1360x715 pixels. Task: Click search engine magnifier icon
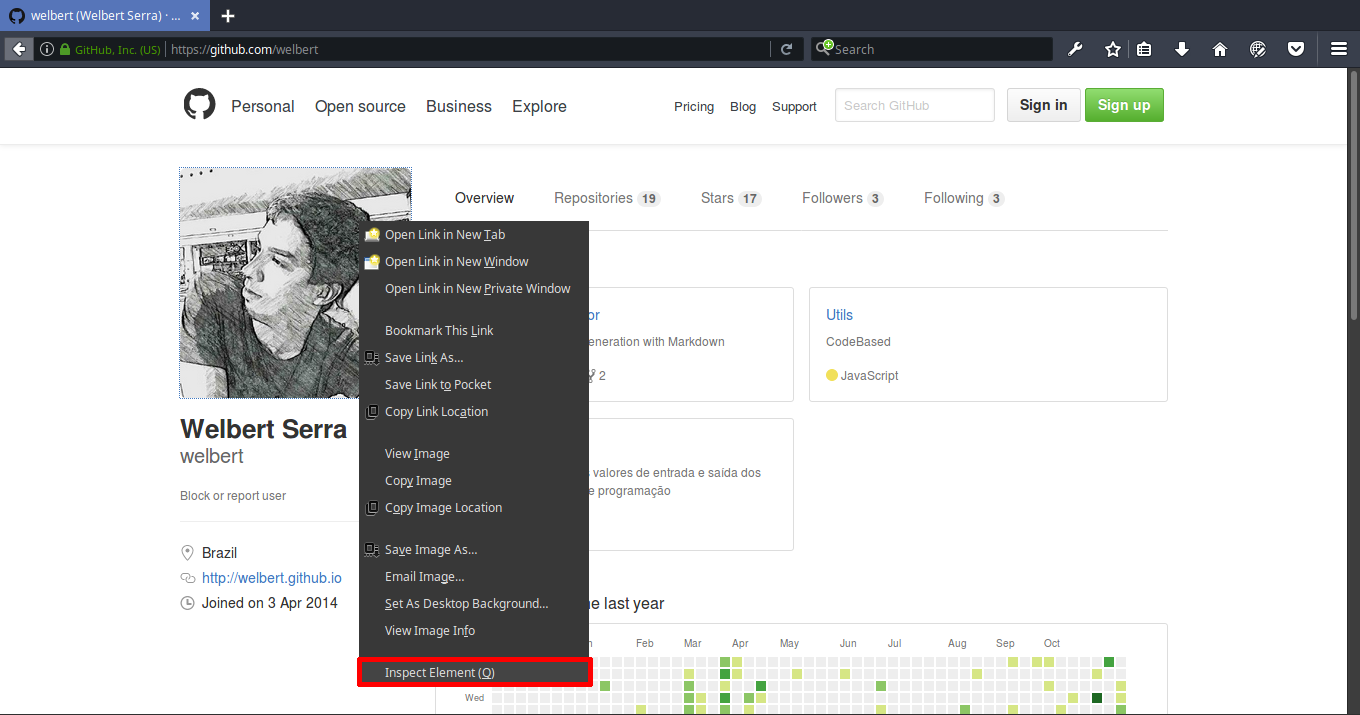(x=824, y=48)
